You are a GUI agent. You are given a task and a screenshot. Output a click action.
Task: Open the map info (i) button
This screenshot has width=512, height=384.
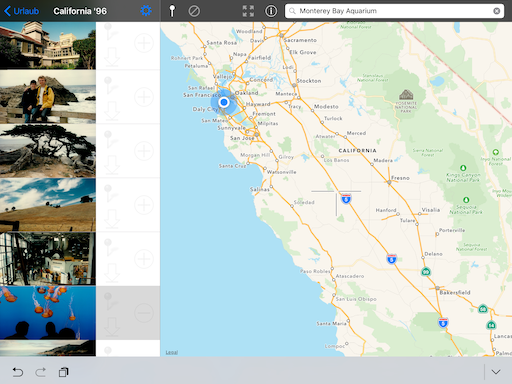pos(271,11)
